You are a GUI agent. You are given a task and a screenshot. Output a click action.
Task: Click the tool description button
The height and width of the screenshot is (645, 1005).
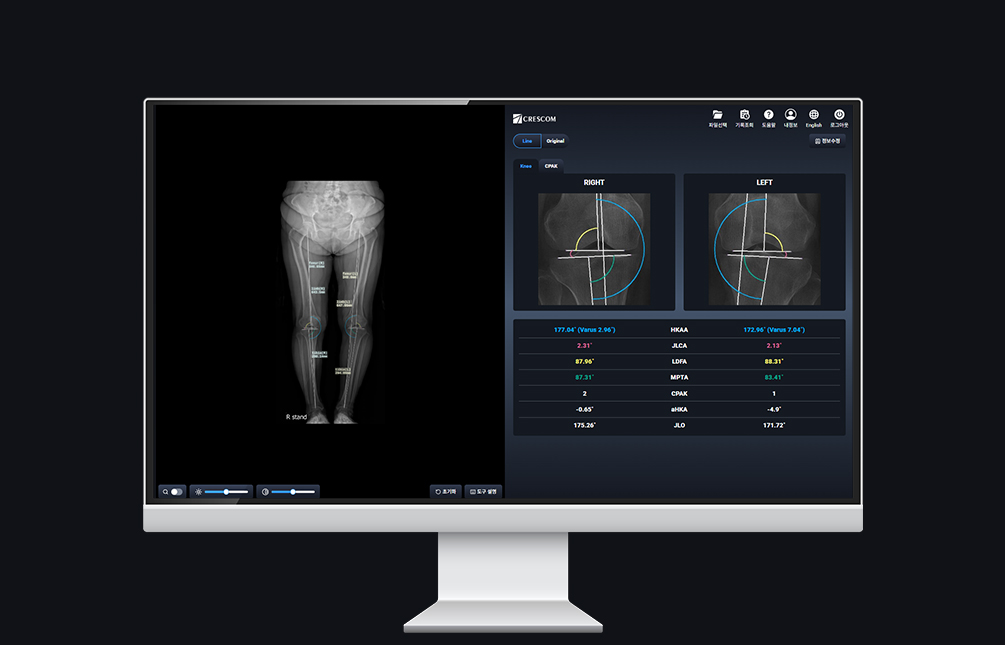click(x=483, y=492)
